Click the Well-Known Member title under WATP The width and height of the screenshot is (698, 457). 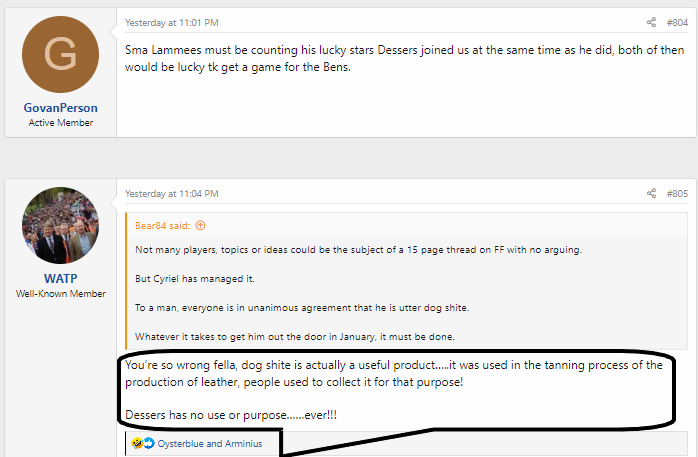(x=60, y=294)
